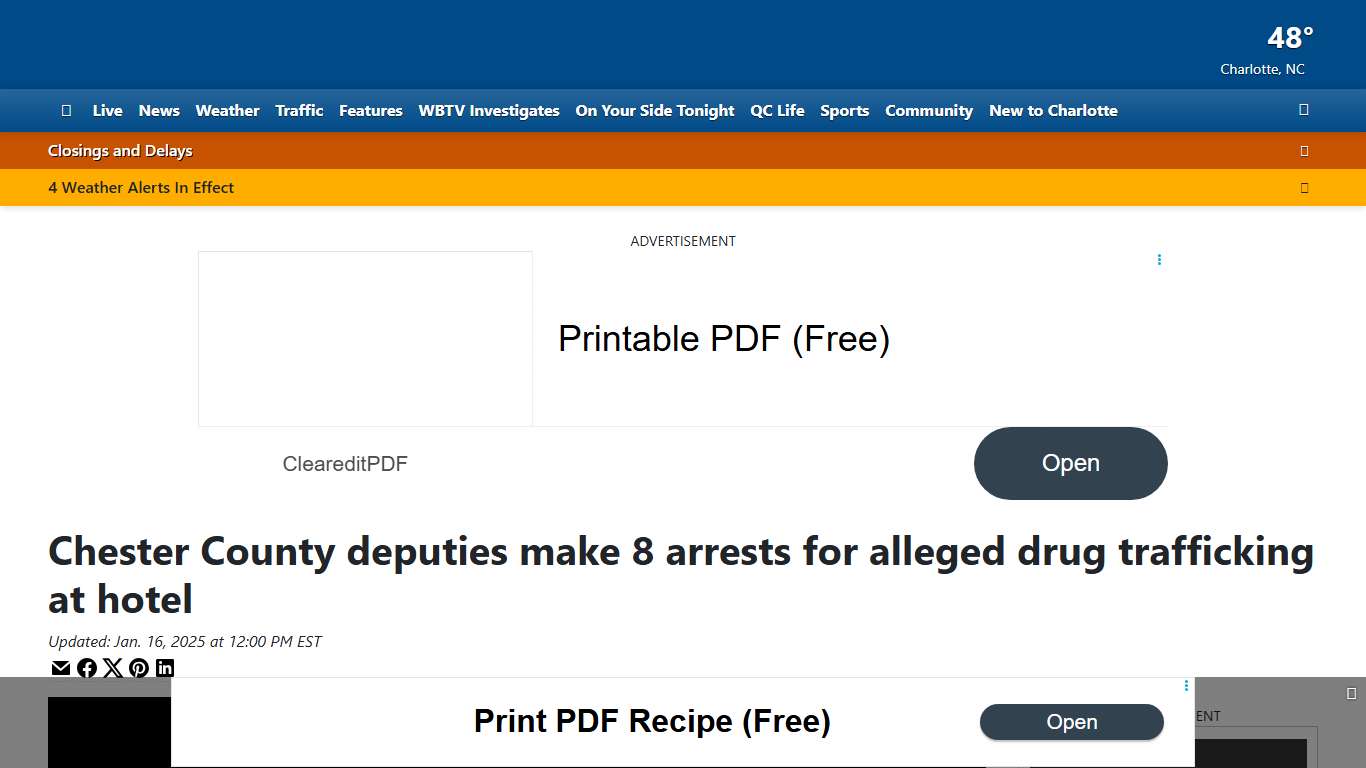Click the Printable PDF (Free) ad headline
The height and width of the screenshot is (768, 1366).
724,339
